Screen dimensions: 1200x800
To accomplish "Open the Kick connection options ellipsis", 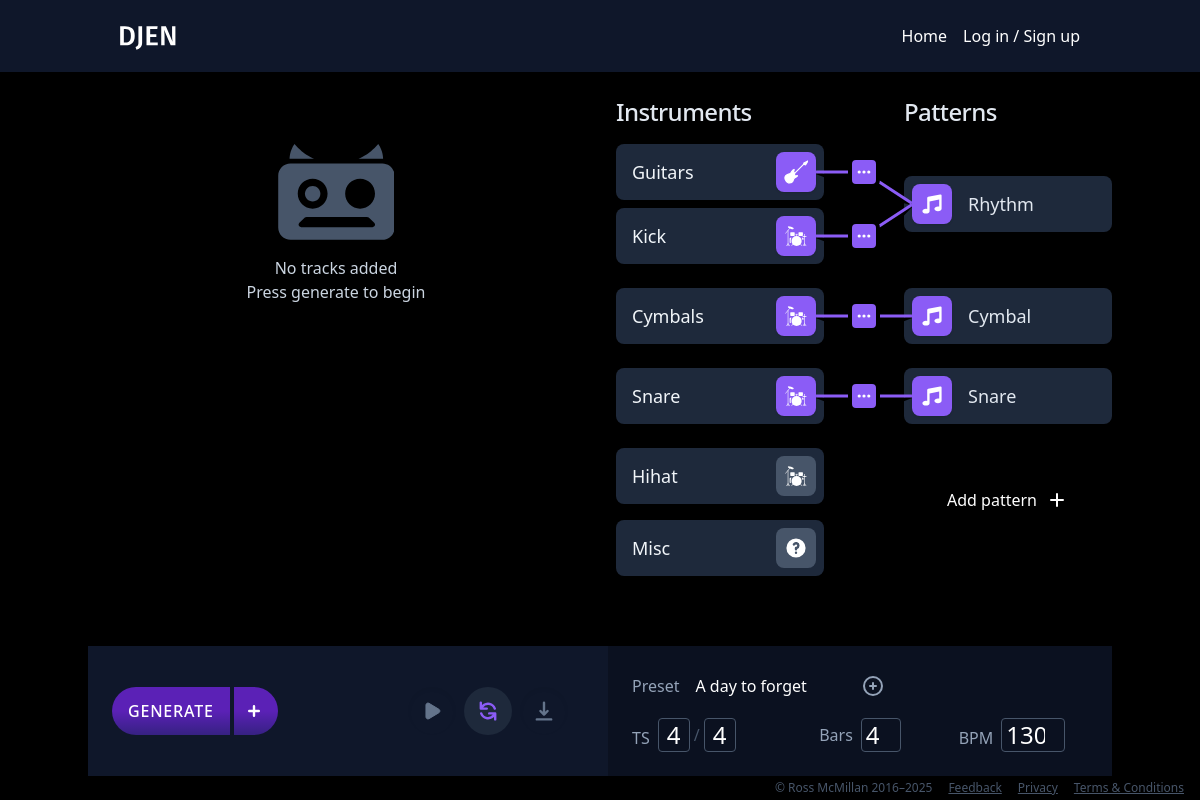I will [x=864, y=236].
